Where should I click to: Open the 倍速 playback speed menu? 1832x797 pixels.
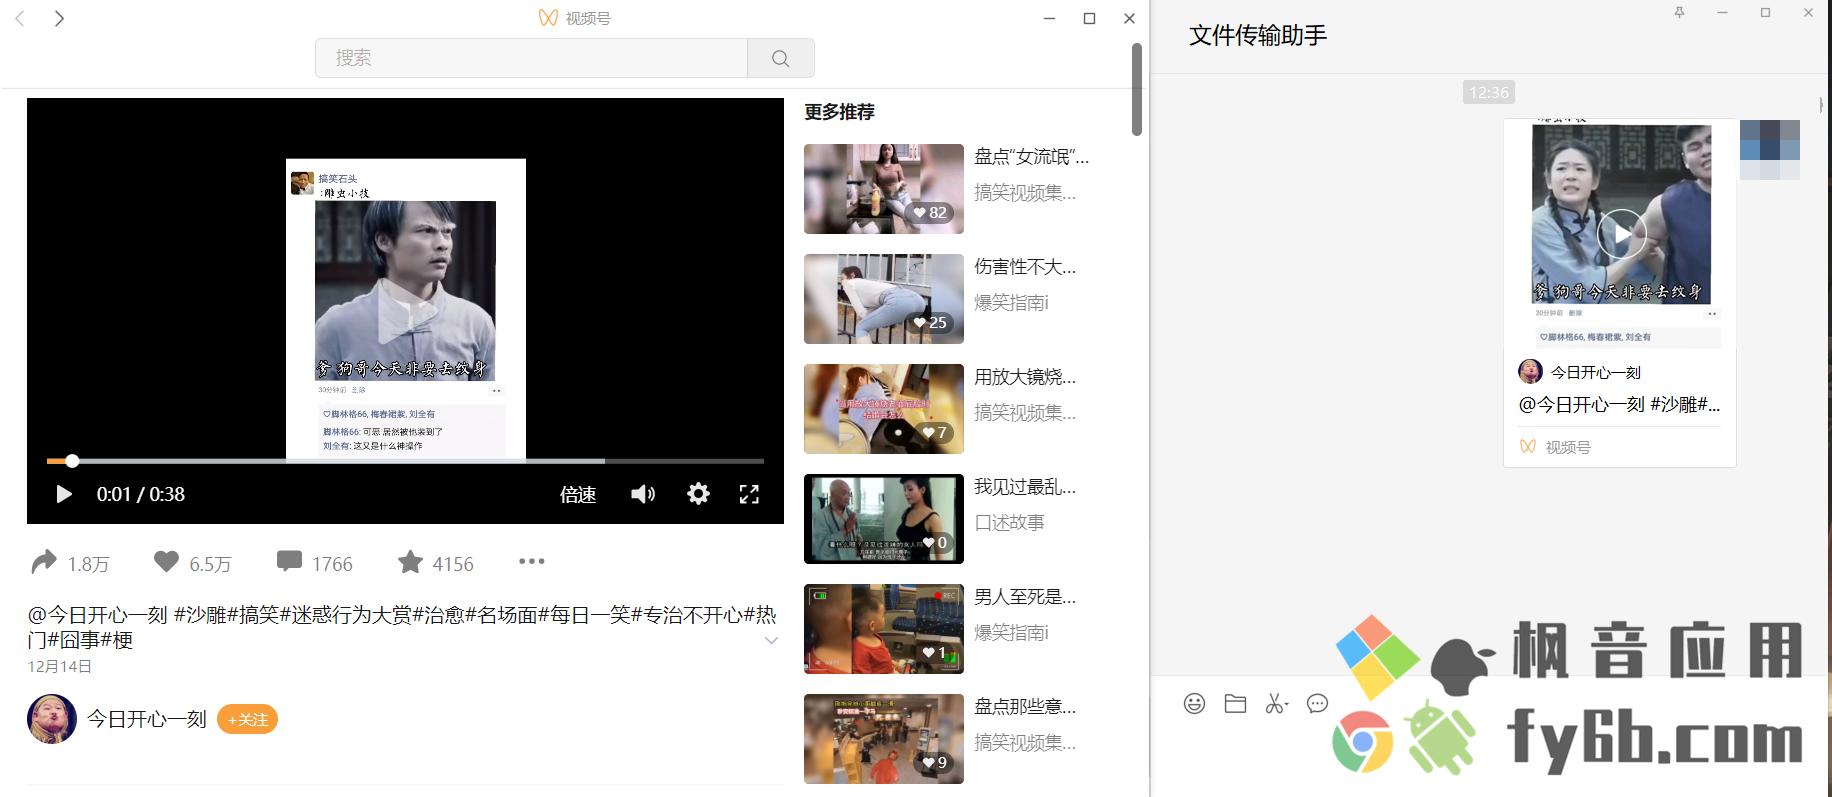point(578,494)
